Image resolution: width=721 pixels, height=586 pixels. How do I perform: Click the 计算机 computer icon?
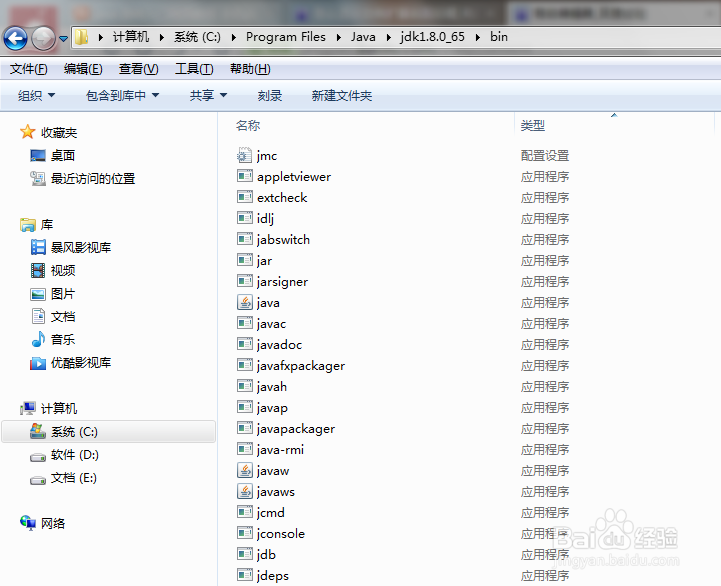pyautogui.click(x=28, y=408)
